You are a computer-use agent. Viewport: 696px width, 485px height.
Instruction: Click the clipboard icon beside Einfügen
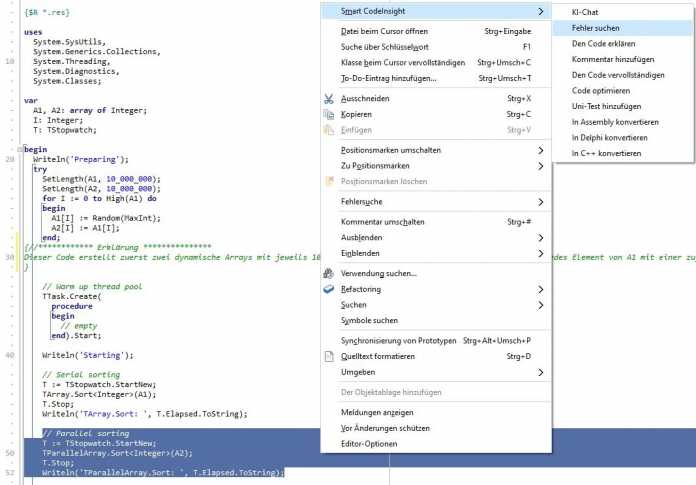329,130
